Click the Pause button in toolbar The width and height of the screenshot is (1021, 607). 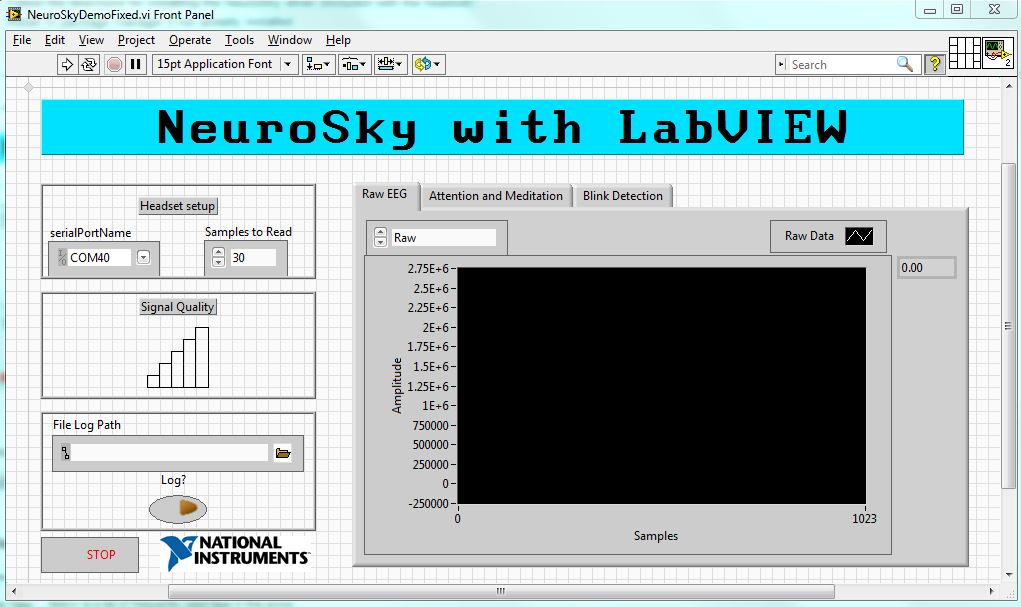[x=135, y=64]
